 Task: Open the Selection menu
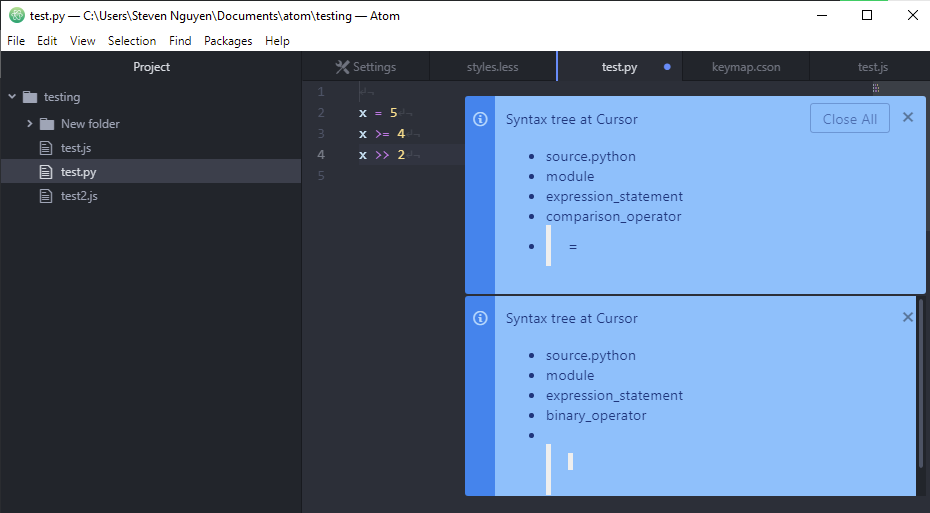(x=132, y=41)
